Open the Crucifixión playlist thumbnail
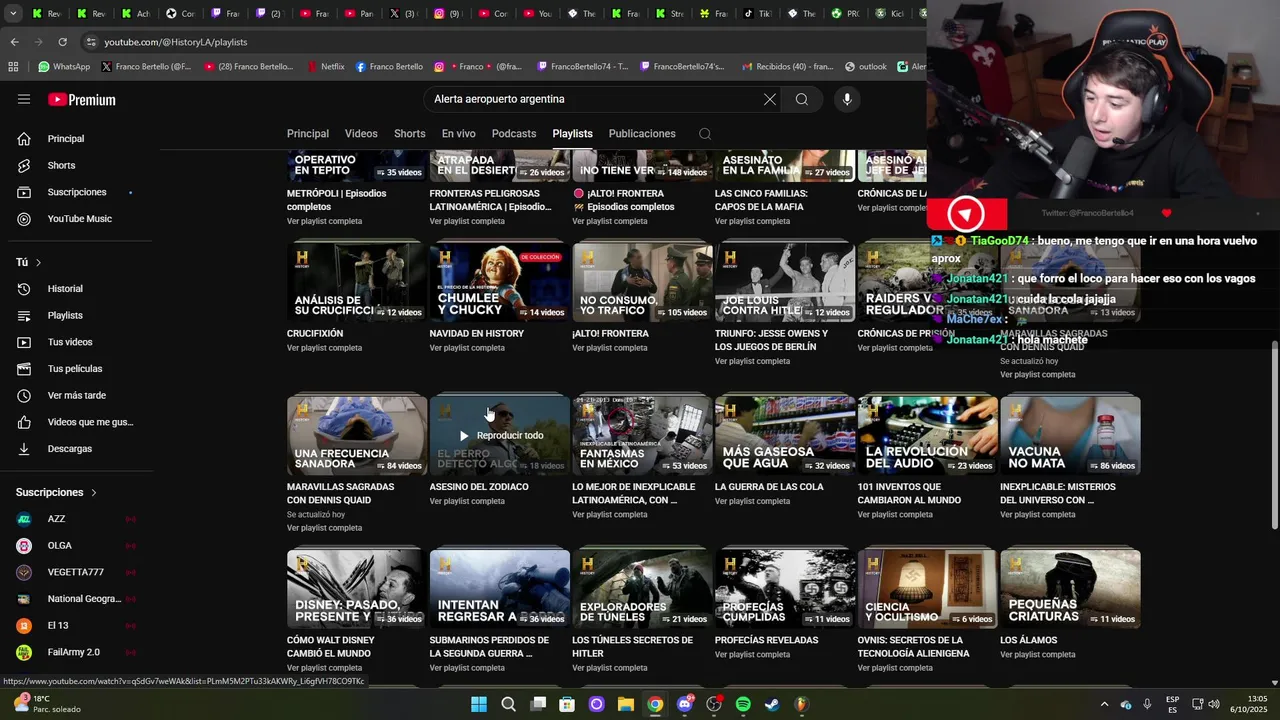 (x=357, y=282)
